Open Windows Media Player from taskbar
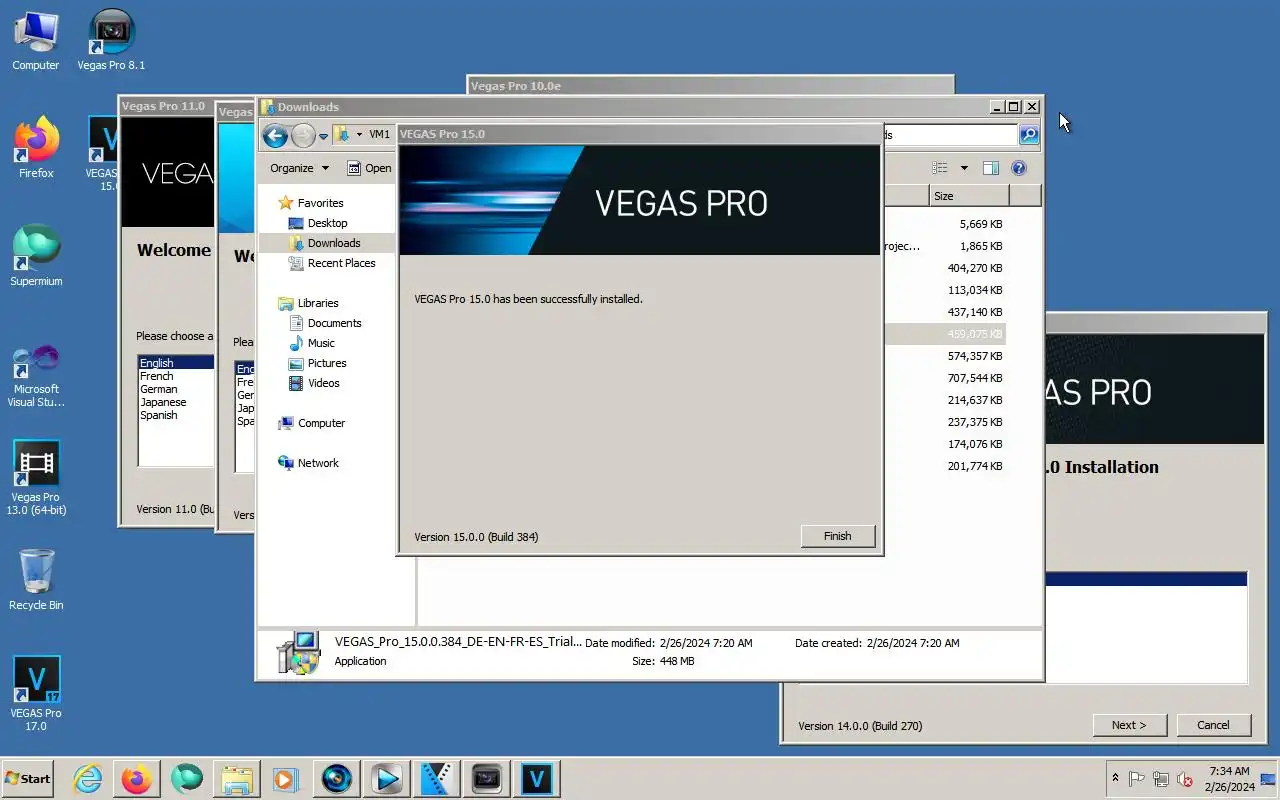 pos(285,778)
